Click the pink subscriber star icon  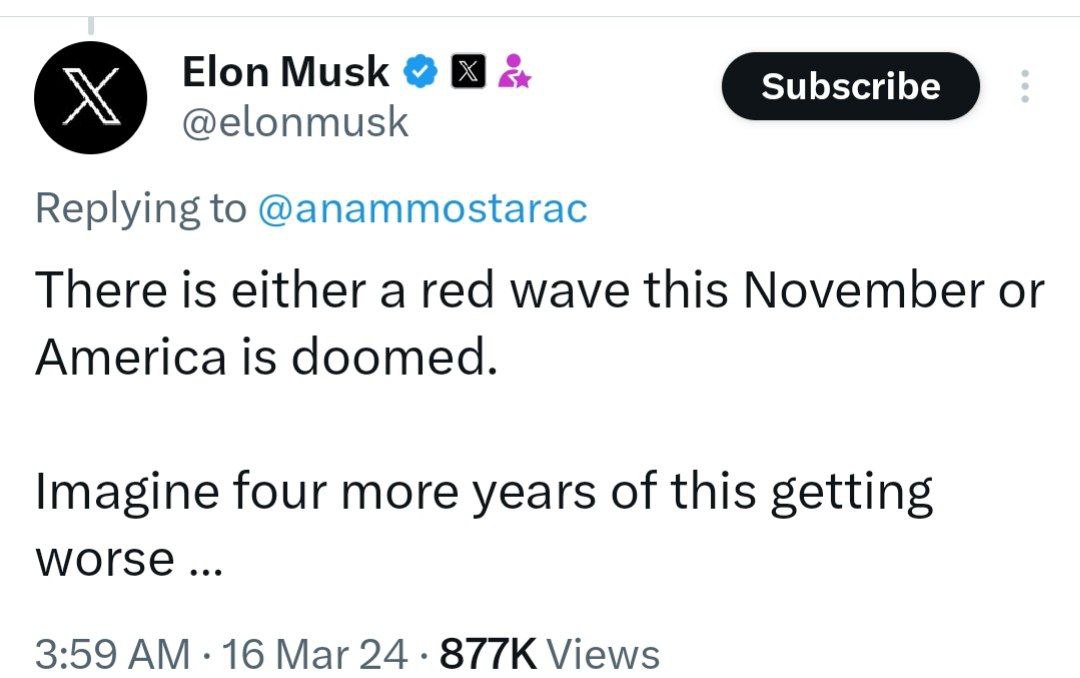[515, 71]
